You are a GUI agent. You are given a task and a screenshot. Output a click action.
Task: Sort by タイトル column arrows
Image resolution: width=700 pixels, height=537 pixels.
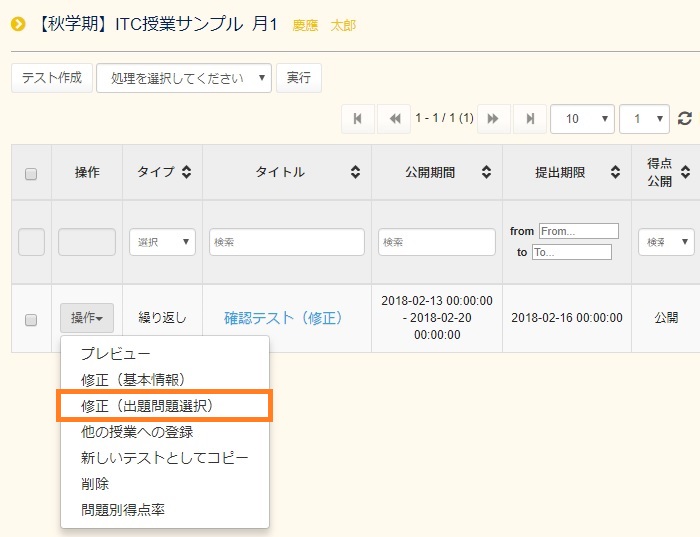click(x=355, y=172)
